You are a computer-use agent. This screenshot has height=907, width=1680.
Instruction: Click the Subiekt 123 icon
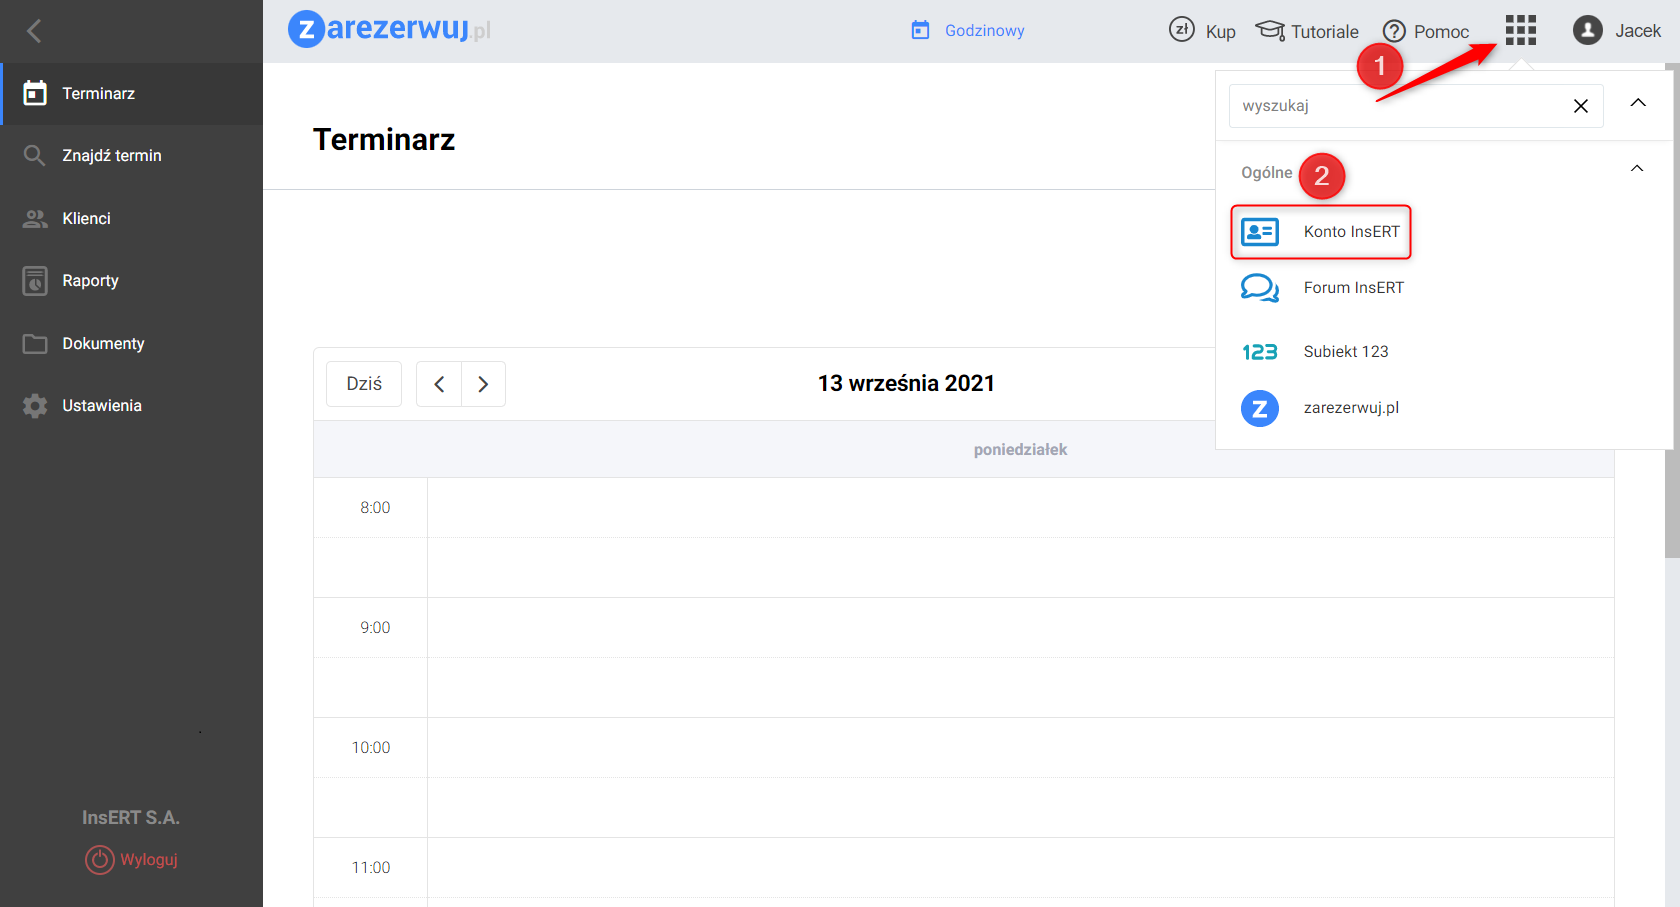tap(1260, 352)
